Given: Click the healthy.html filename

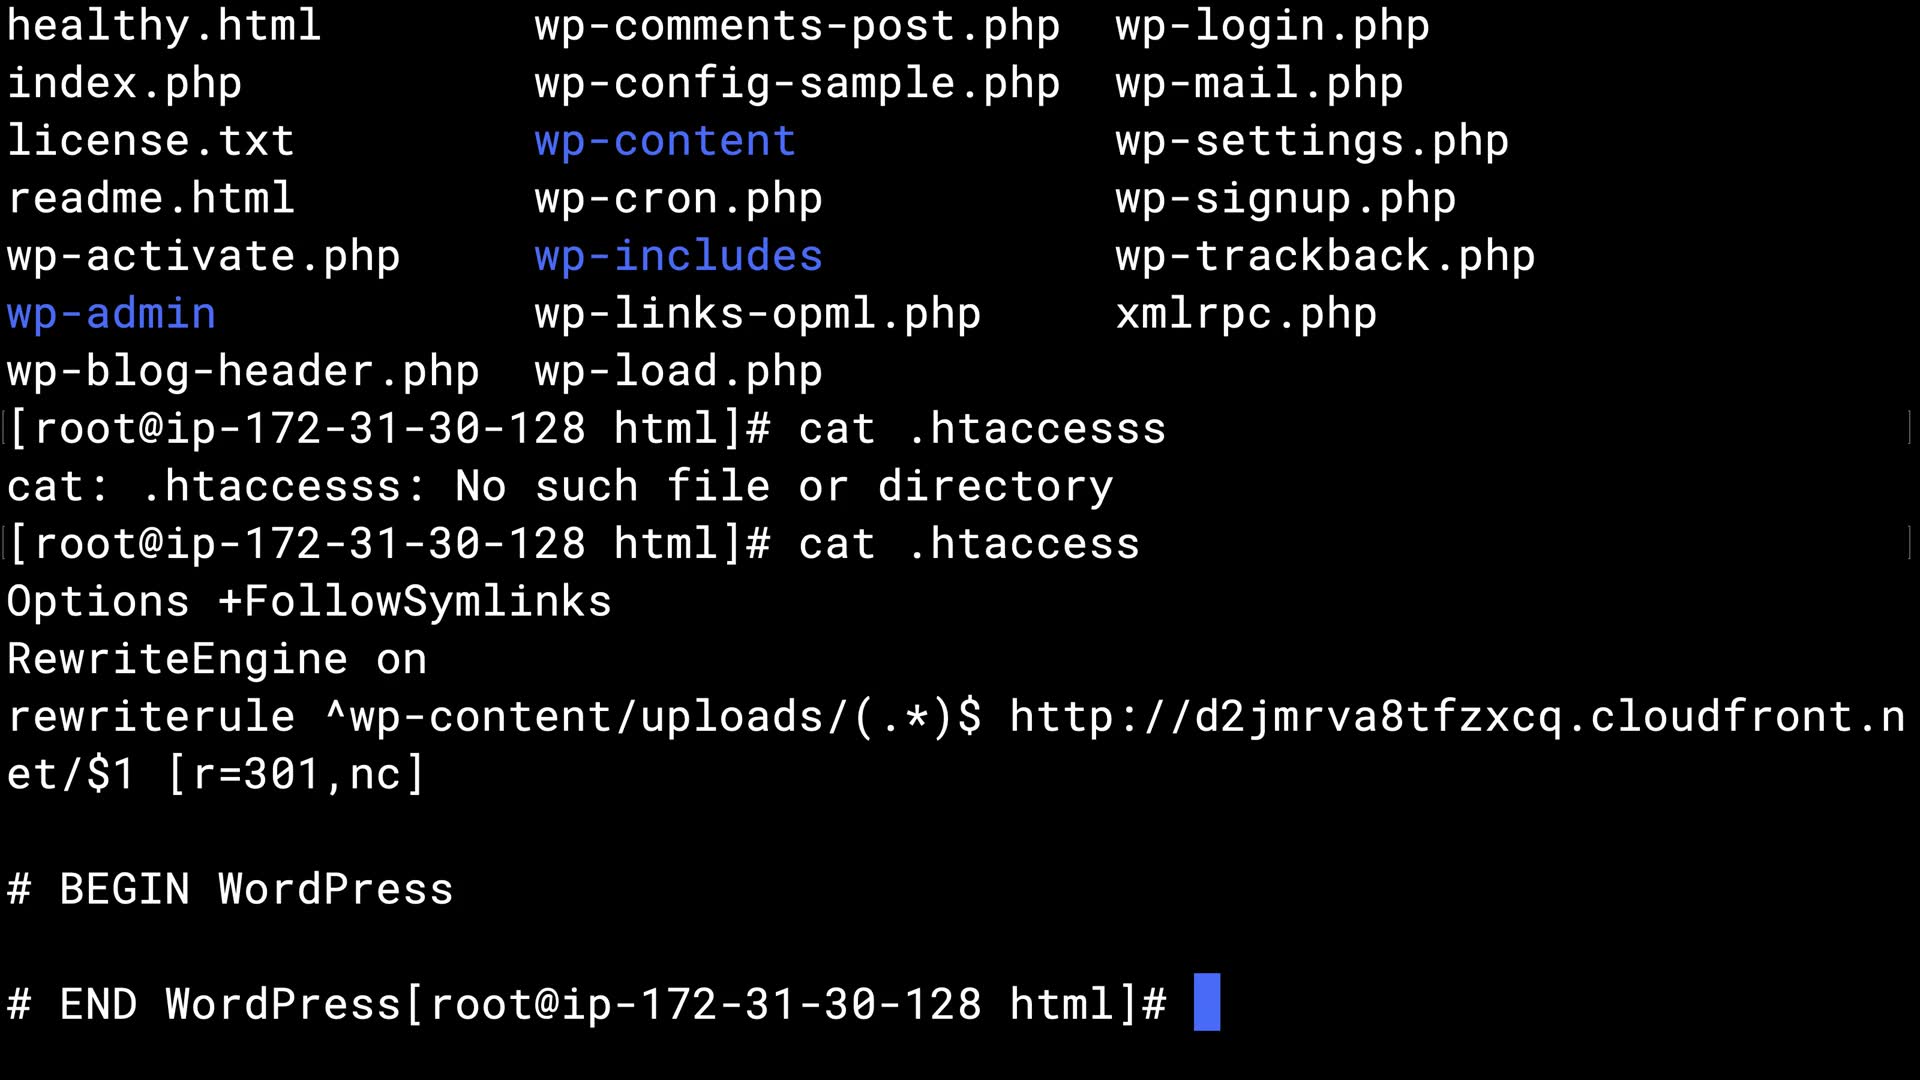Looking at the screenshot, I should point(164,26).
